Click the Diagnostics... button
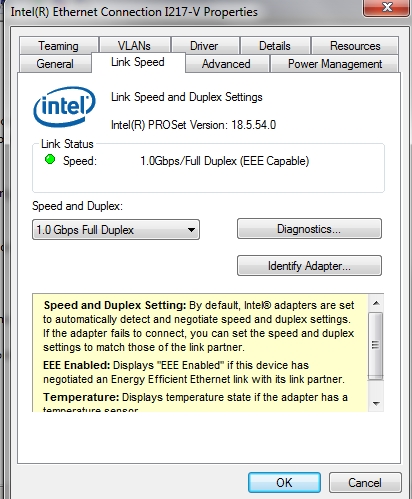Image resolution: width=412 pixels, height=499 pixels. click(x=309, y=229)
